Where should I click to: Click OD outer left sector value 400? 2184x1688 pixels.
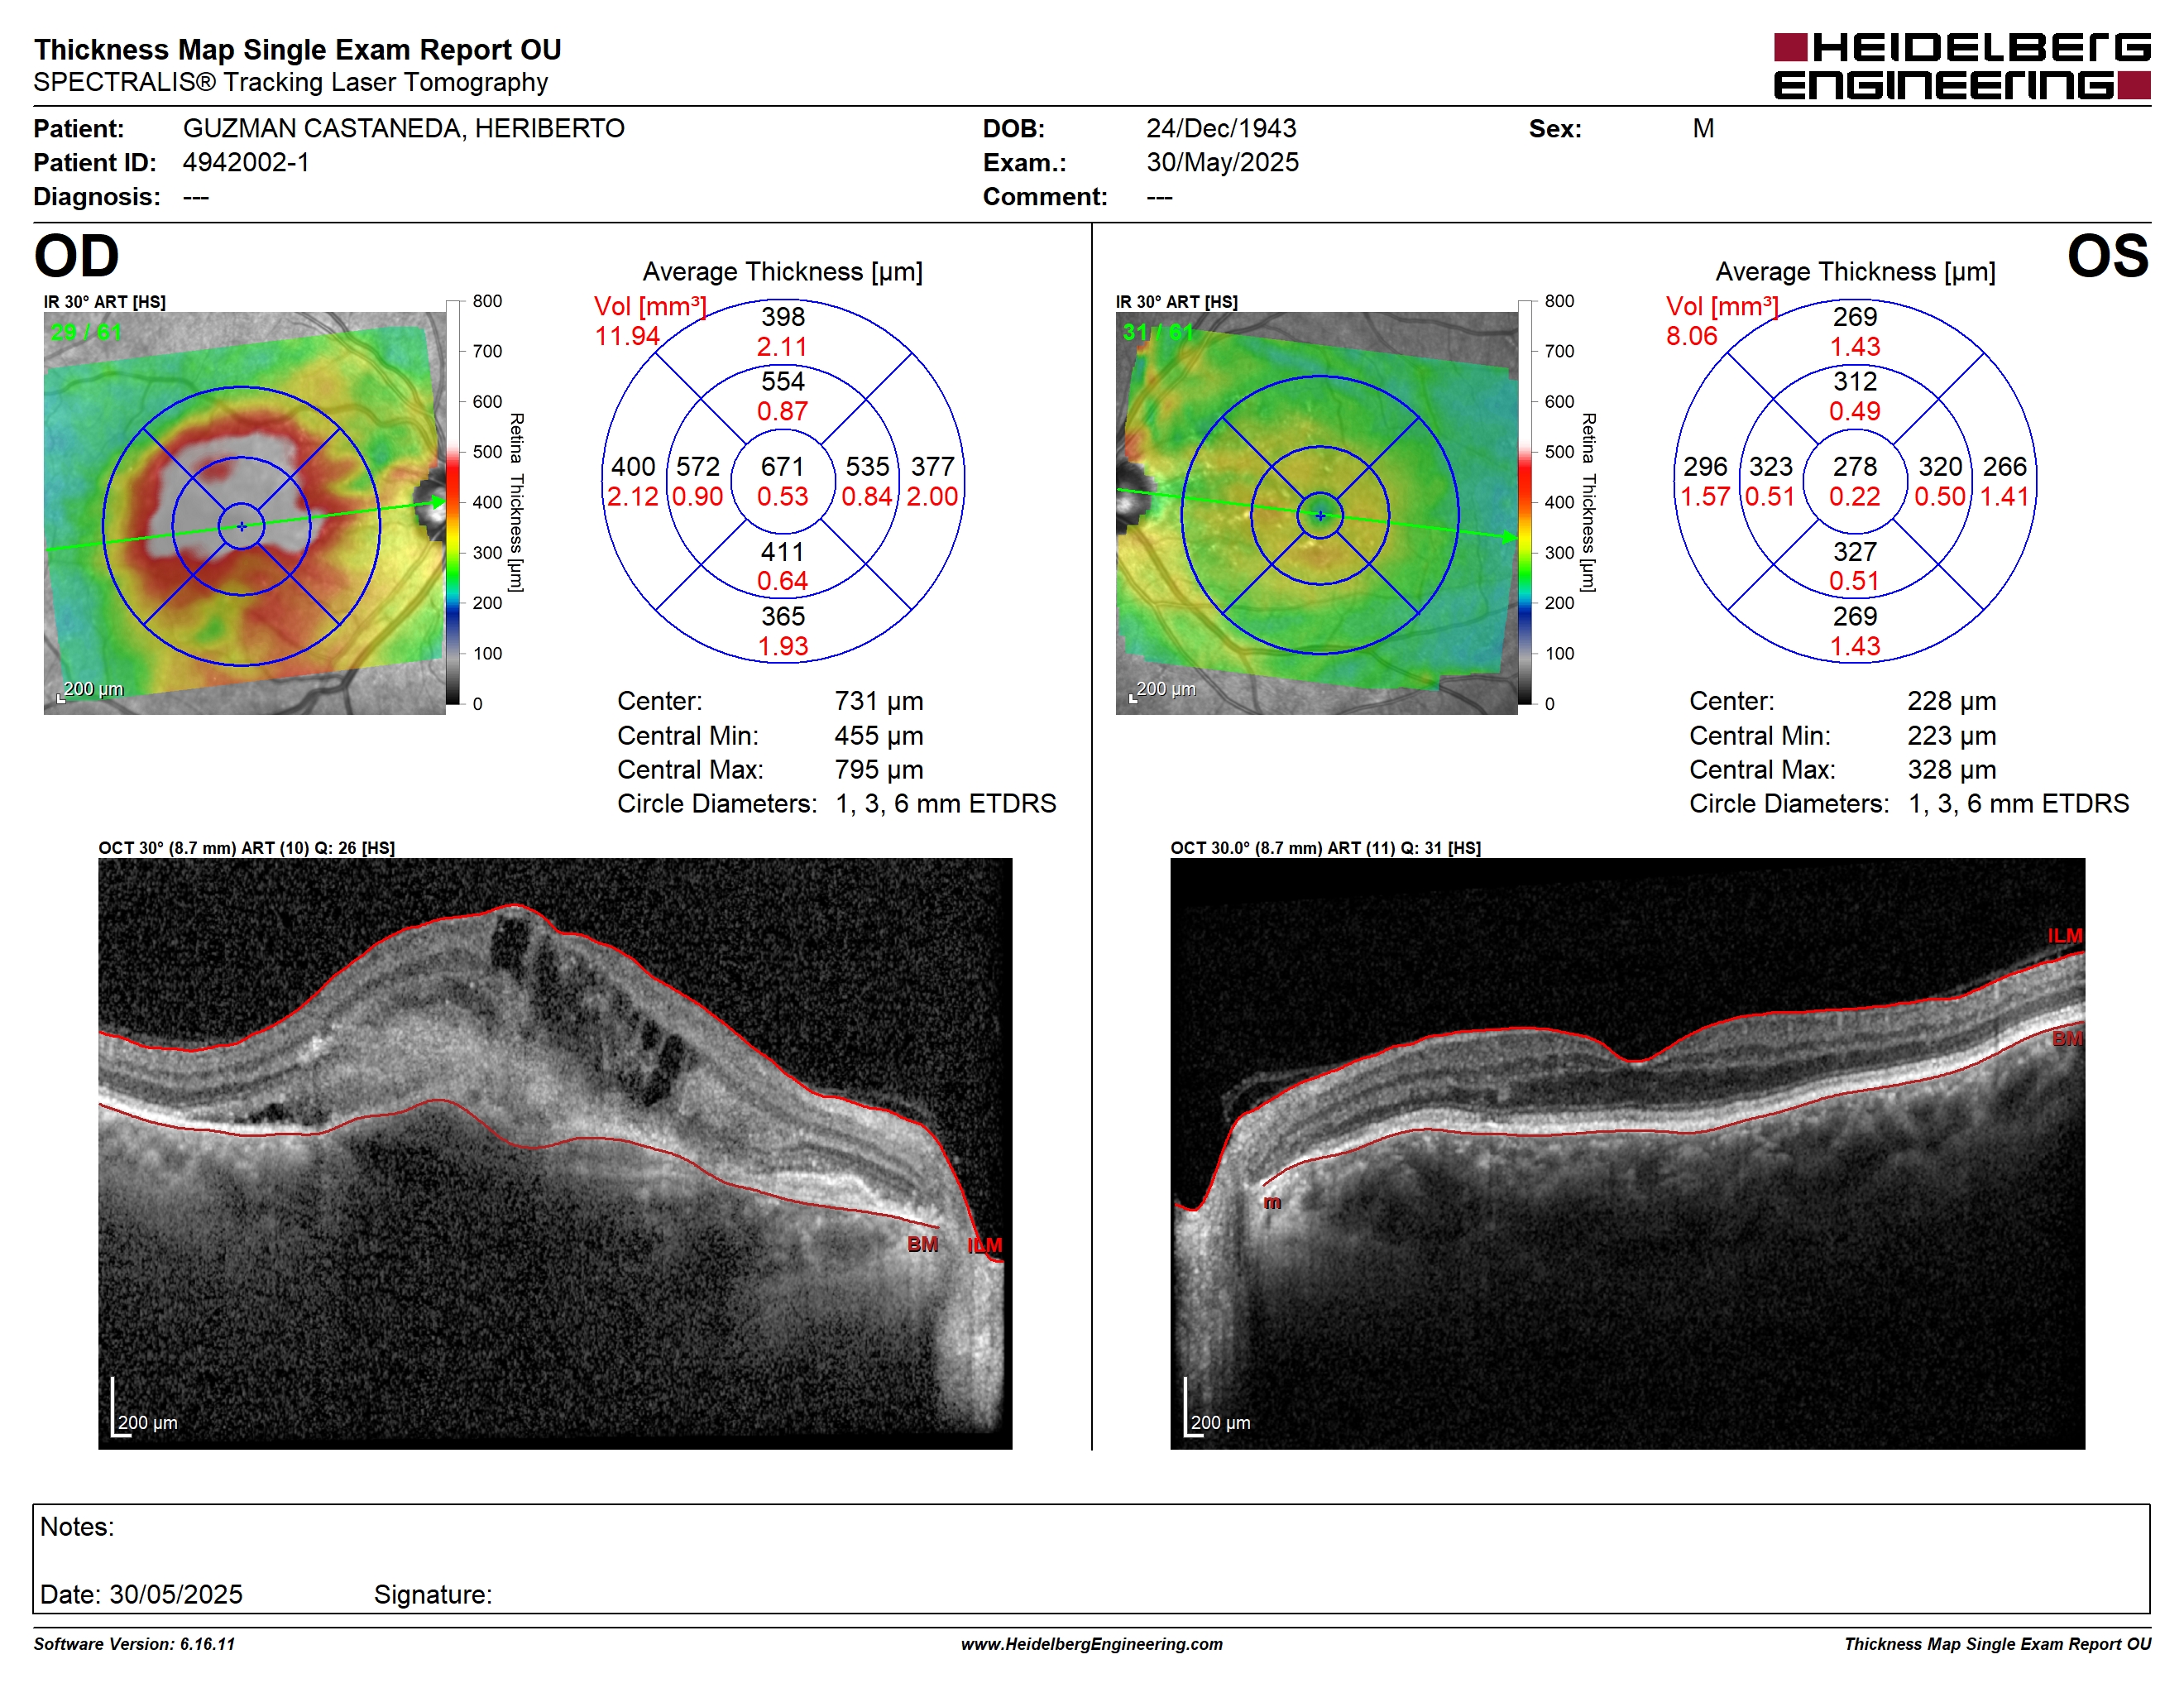[x=633, y=467]
